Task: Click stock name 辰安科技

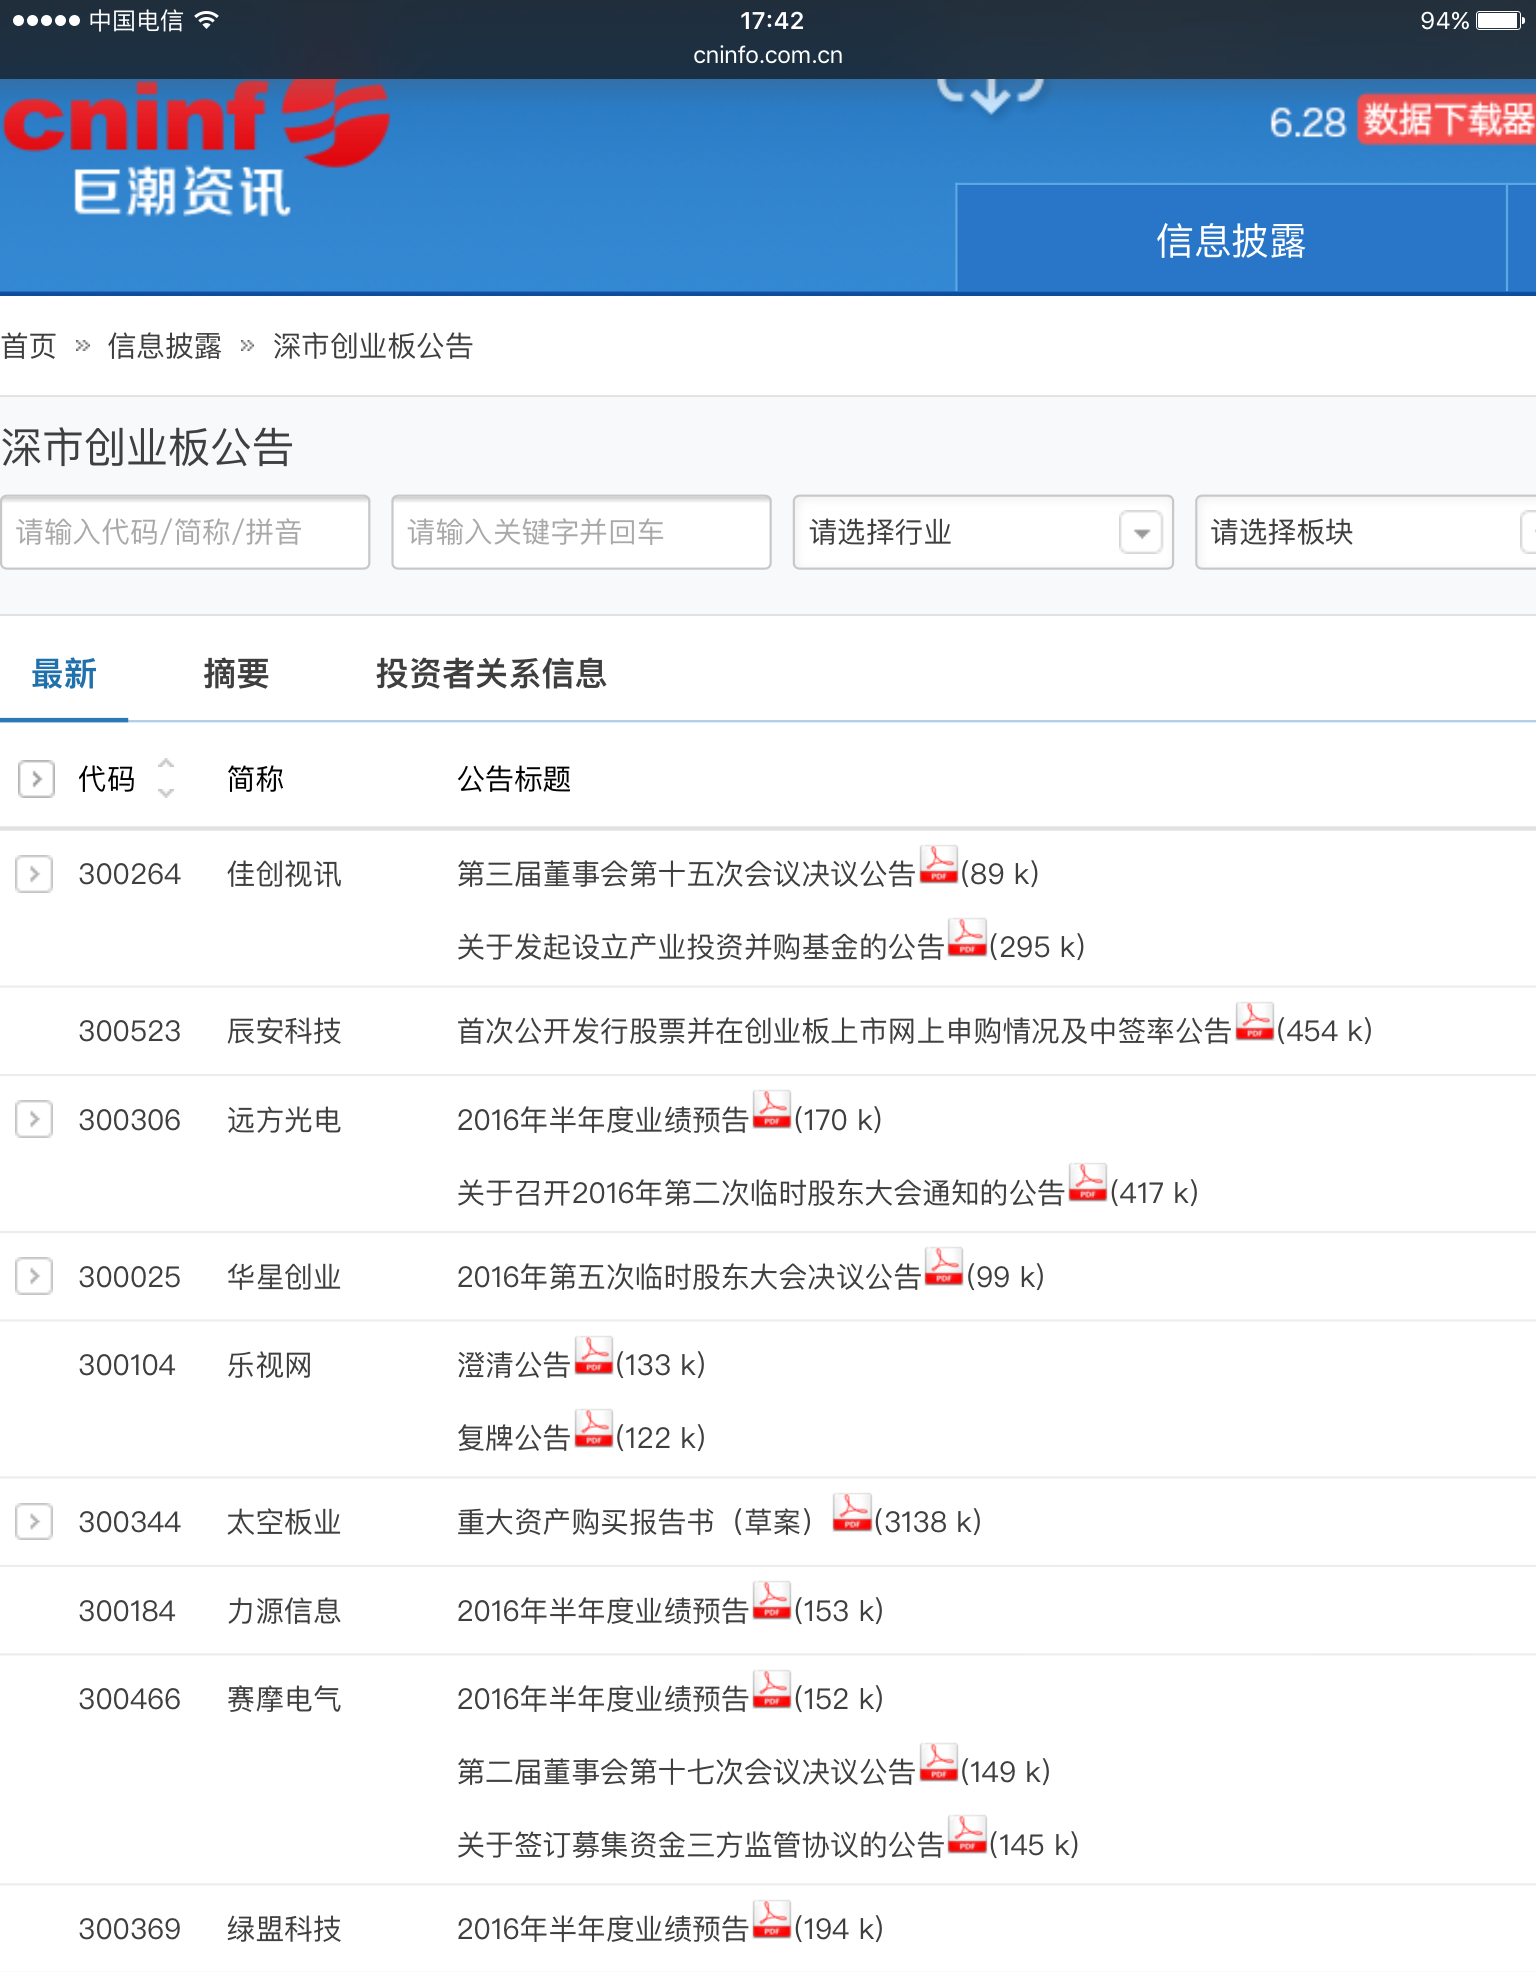Action: point(284,1031)
